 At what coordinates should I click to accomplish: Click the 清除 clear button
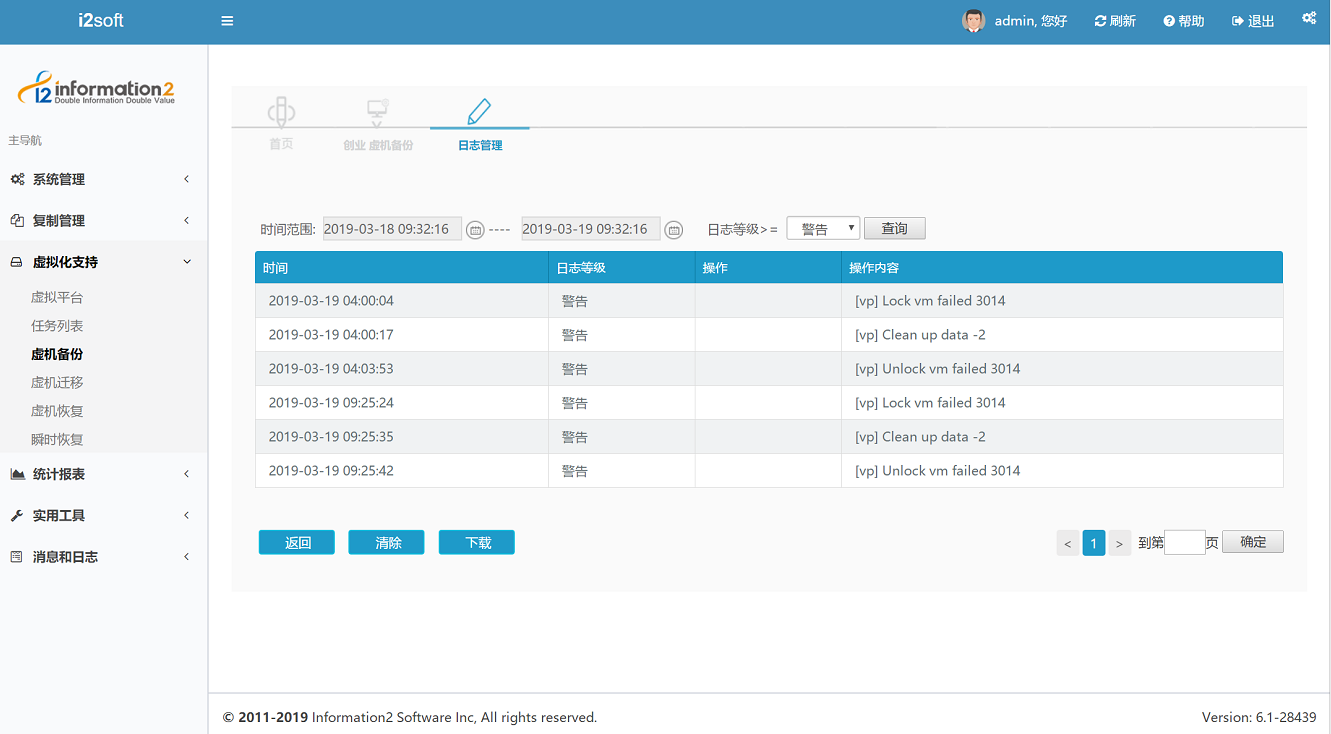(387, 543)
